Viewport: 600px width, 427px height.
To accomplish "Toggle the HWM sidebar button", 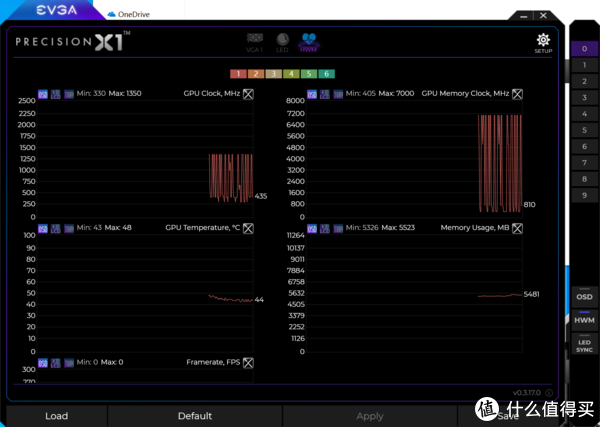I will click(x=584, y=320).
